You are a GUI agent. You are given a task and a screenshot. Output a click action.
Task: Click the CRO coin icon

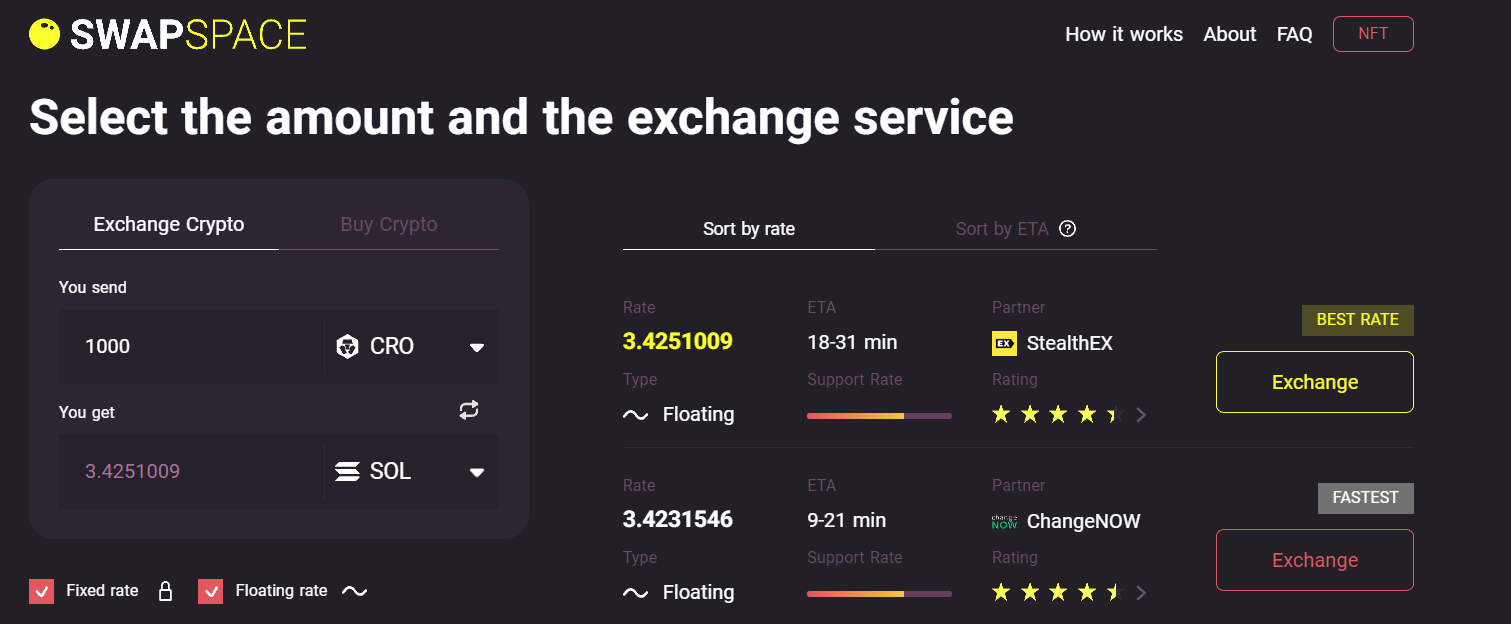click(x=347, y=347)
